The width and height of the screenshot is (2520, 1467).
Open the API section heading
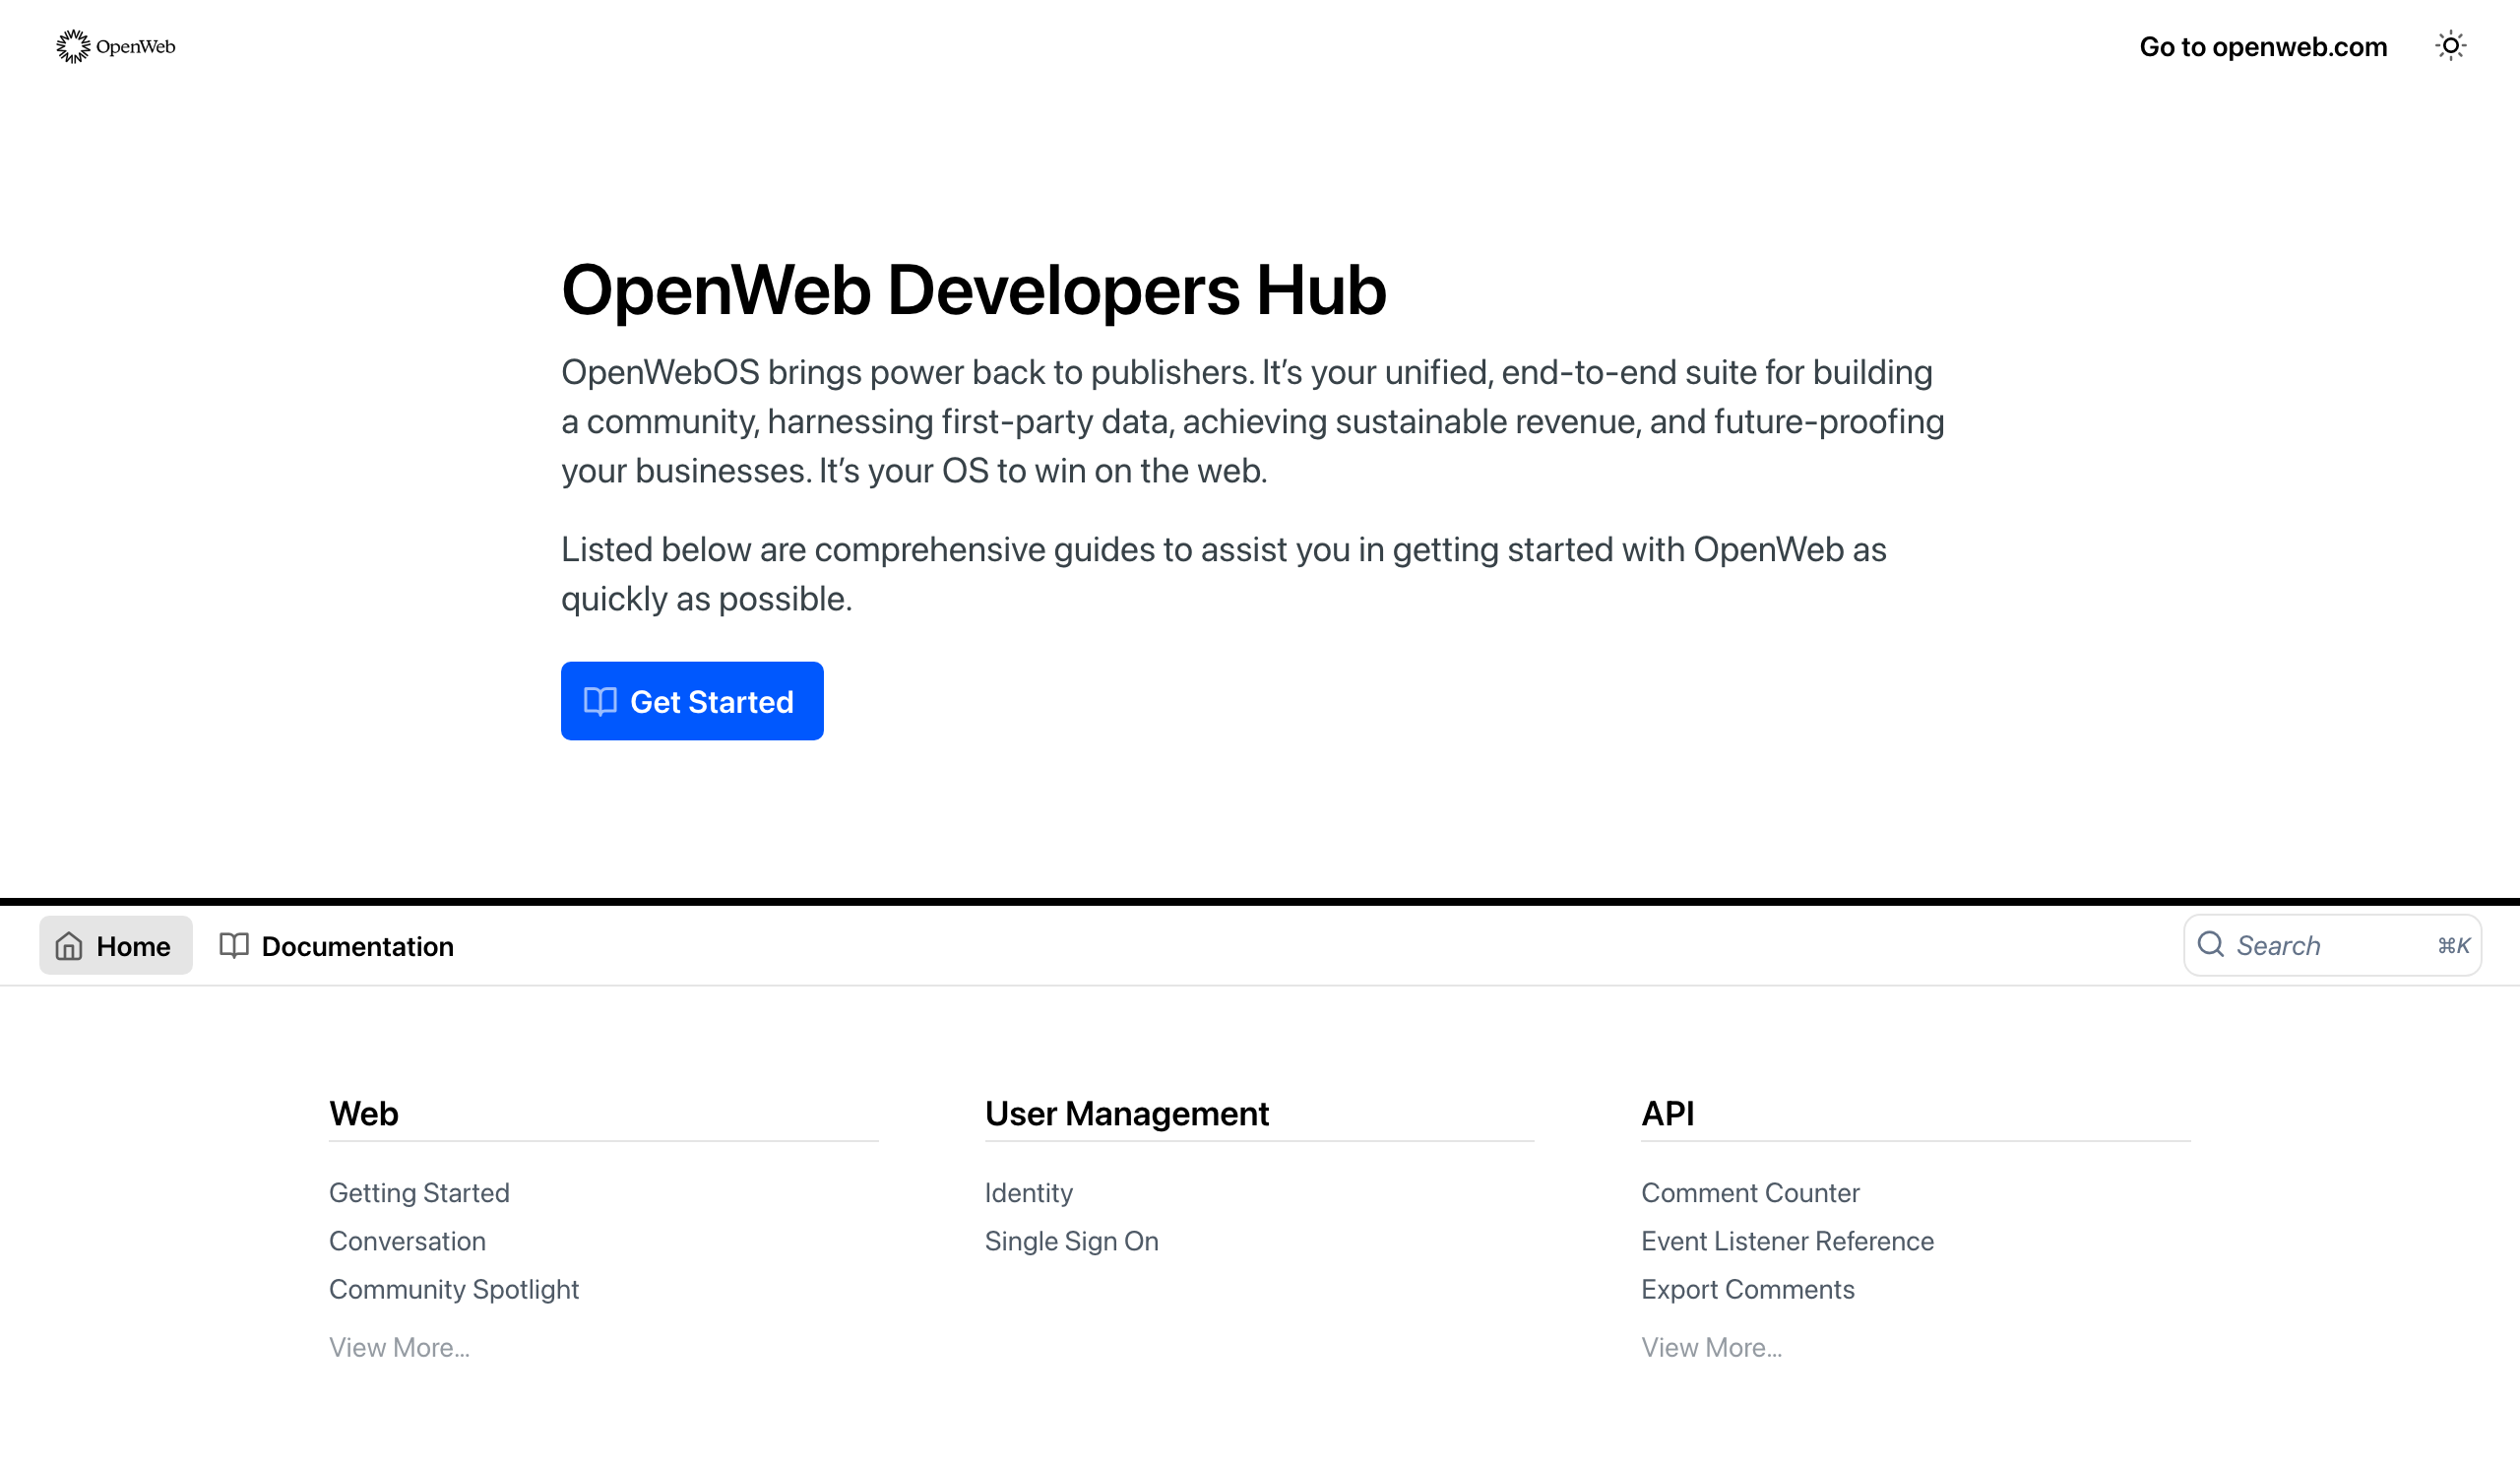pos(1668,1113)
